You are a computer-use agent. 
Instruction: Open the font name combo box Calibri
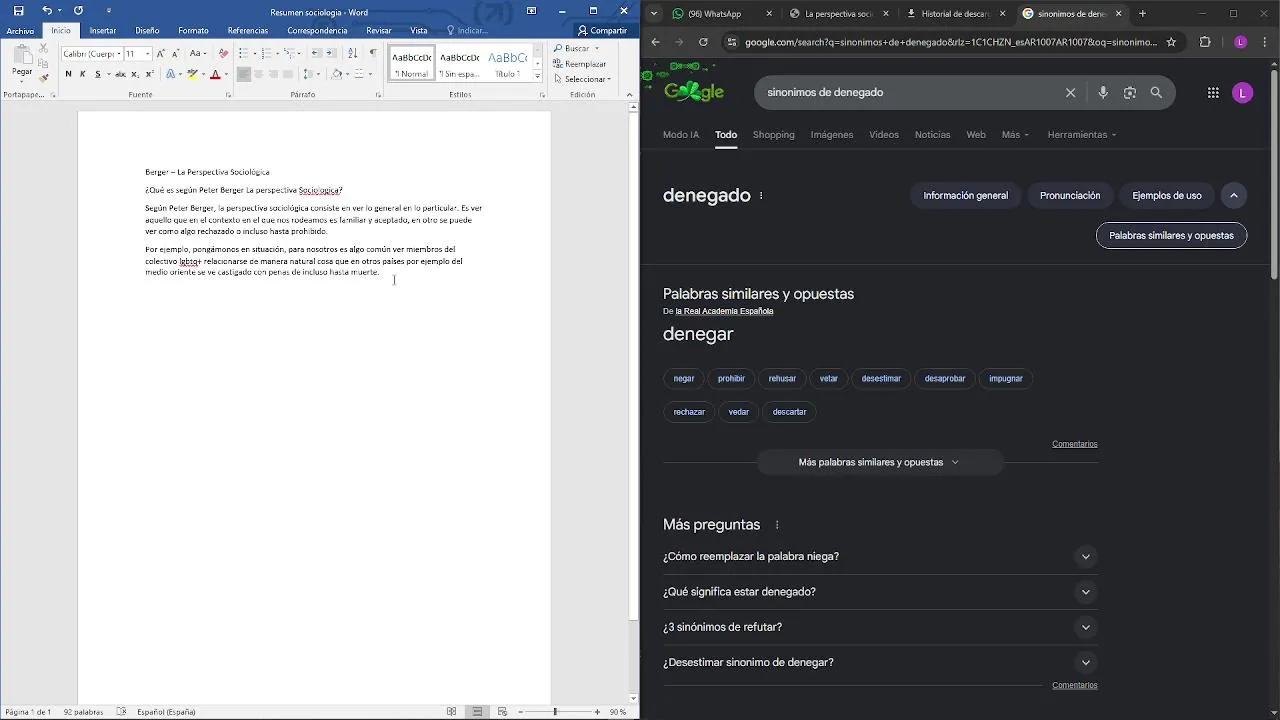91,53
